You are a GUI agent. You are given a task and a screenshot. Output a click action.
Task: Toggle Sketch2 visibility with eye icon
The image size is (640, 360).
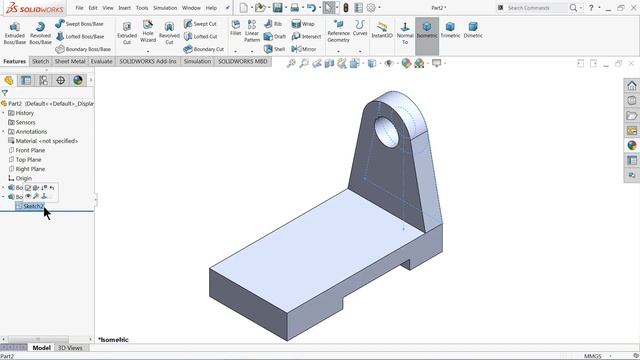(28, 196)
